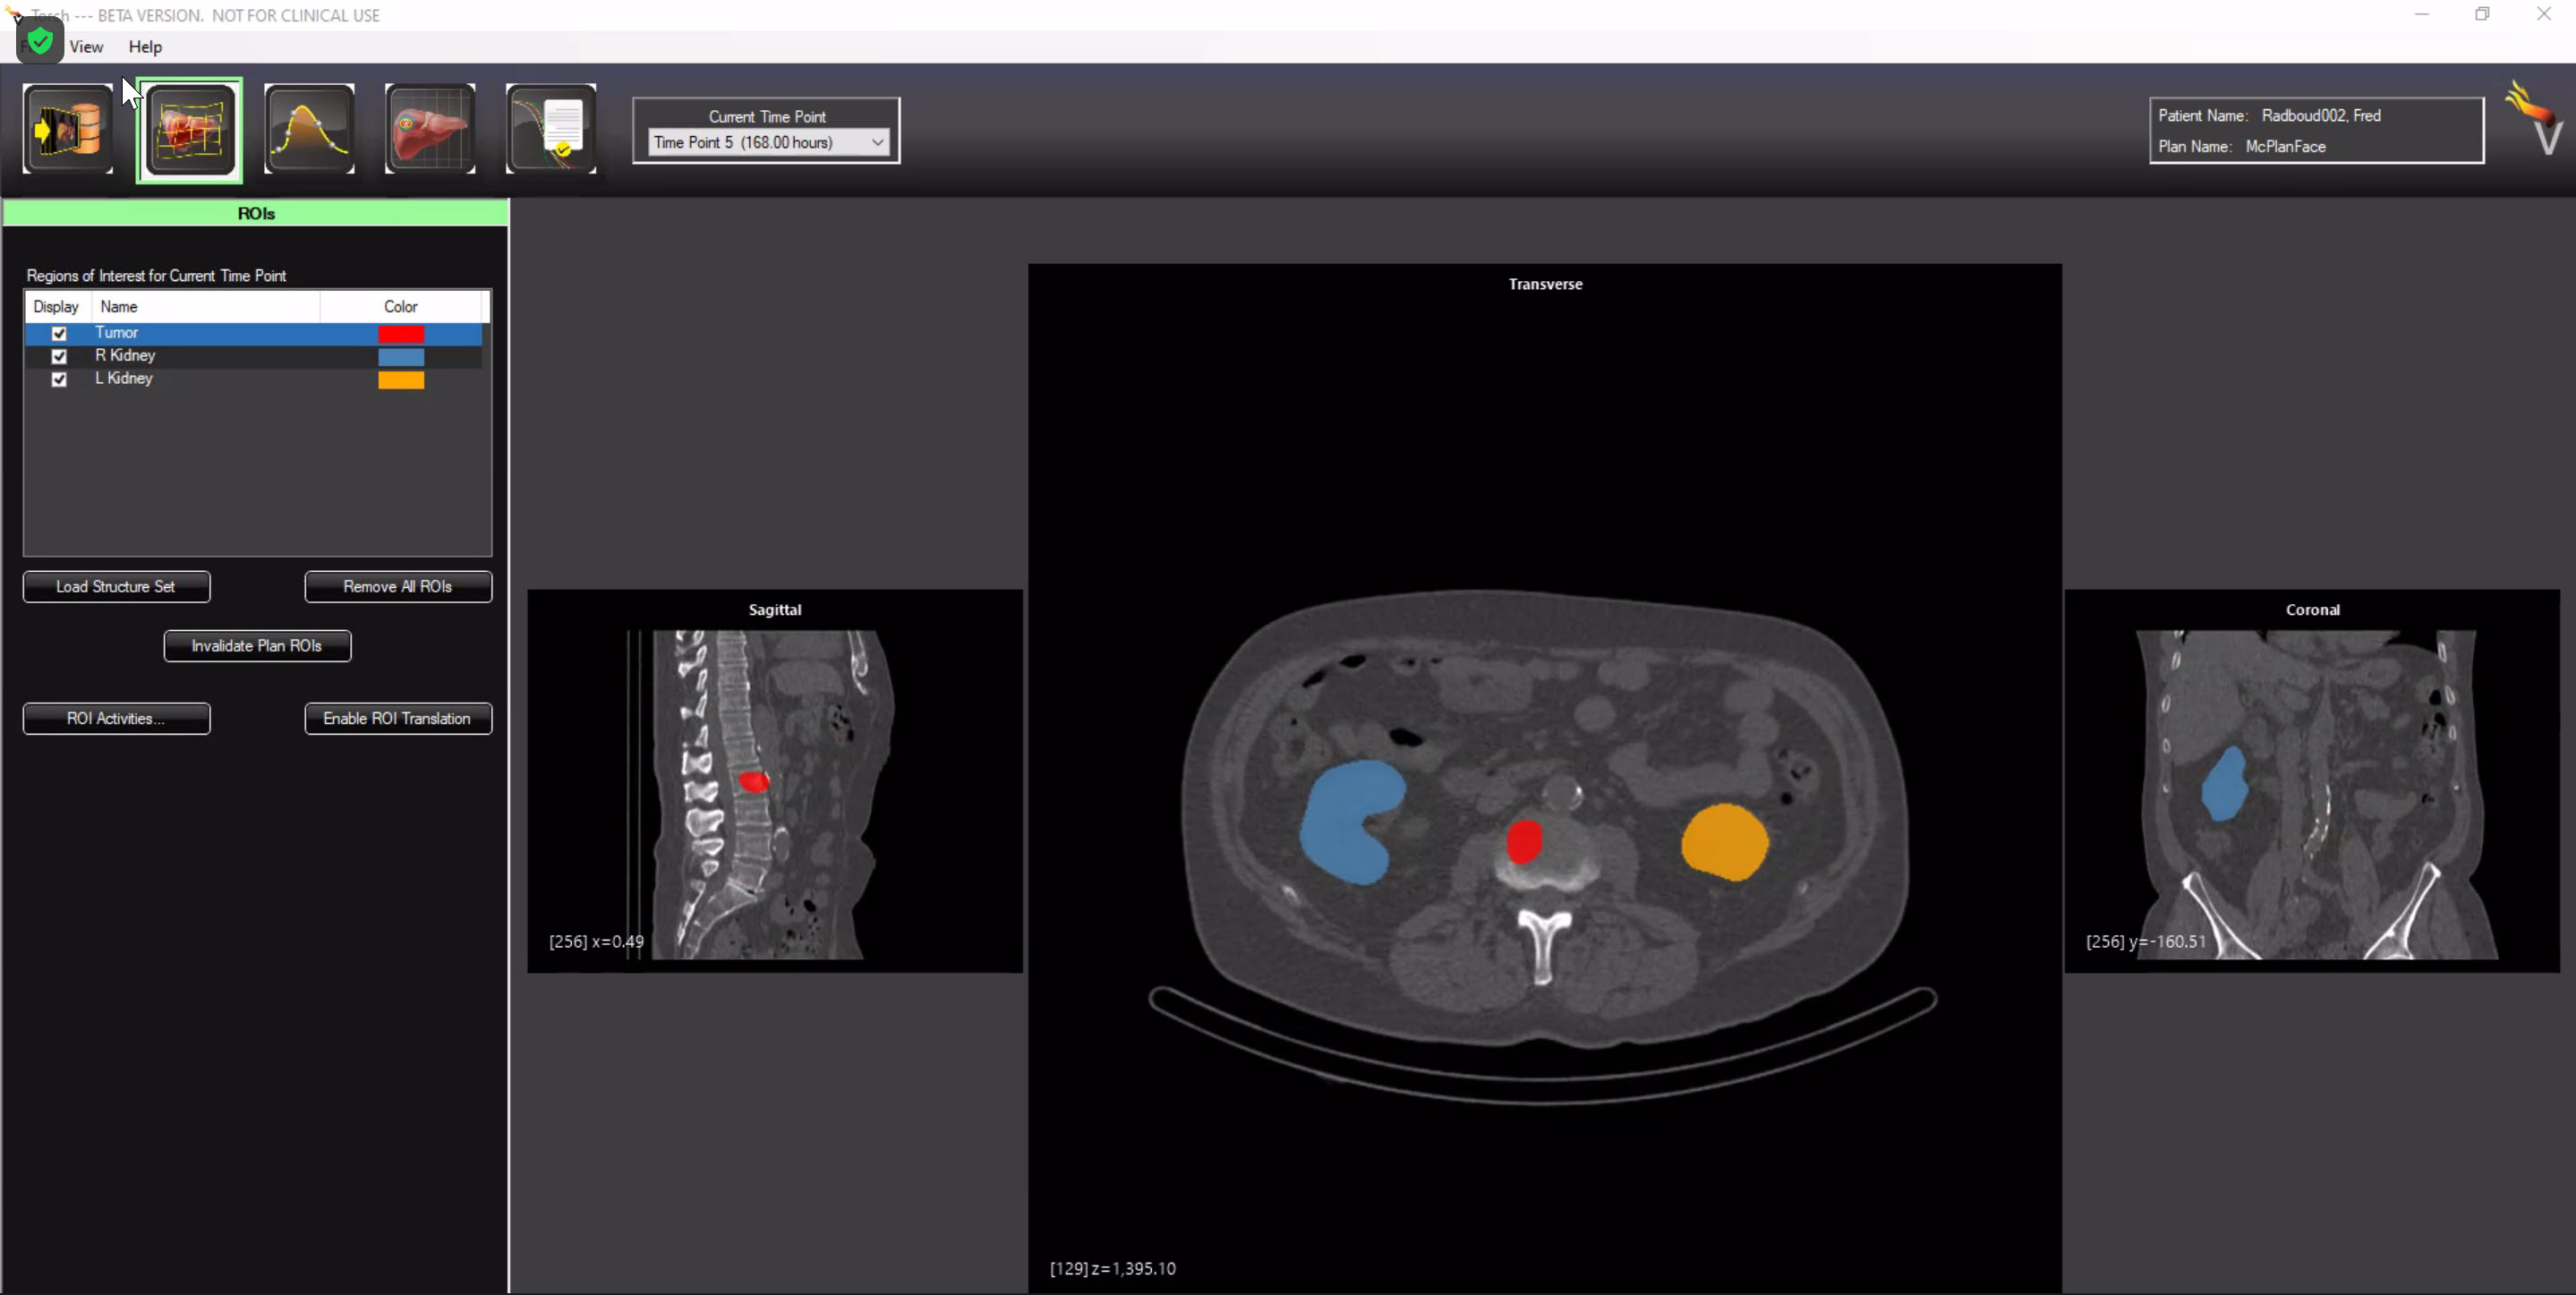Viewport: 2576px width, 1295px height.
Task: Toggle L Kidney display checkbox
Action: (59, 379)
